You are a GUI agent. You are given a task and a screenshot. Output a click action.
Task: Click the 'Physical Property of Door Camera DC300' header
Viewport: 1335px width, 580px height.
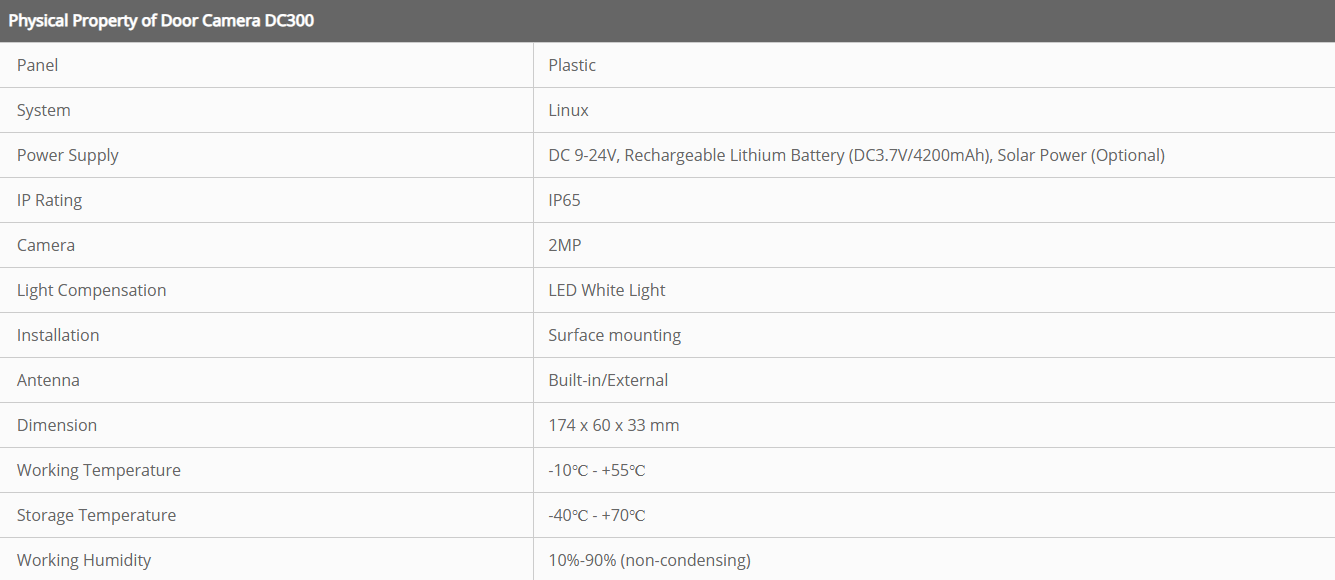click(161, 20)
